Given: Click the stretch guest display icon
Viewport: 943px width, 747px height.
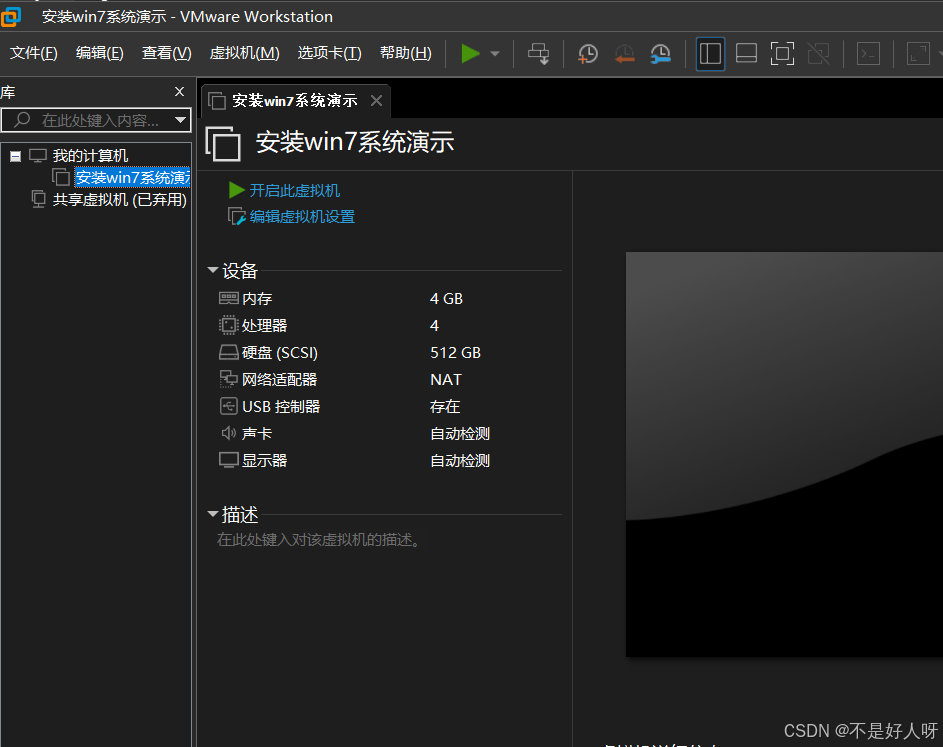Looking at the screenshot, I should pos(918,54).
